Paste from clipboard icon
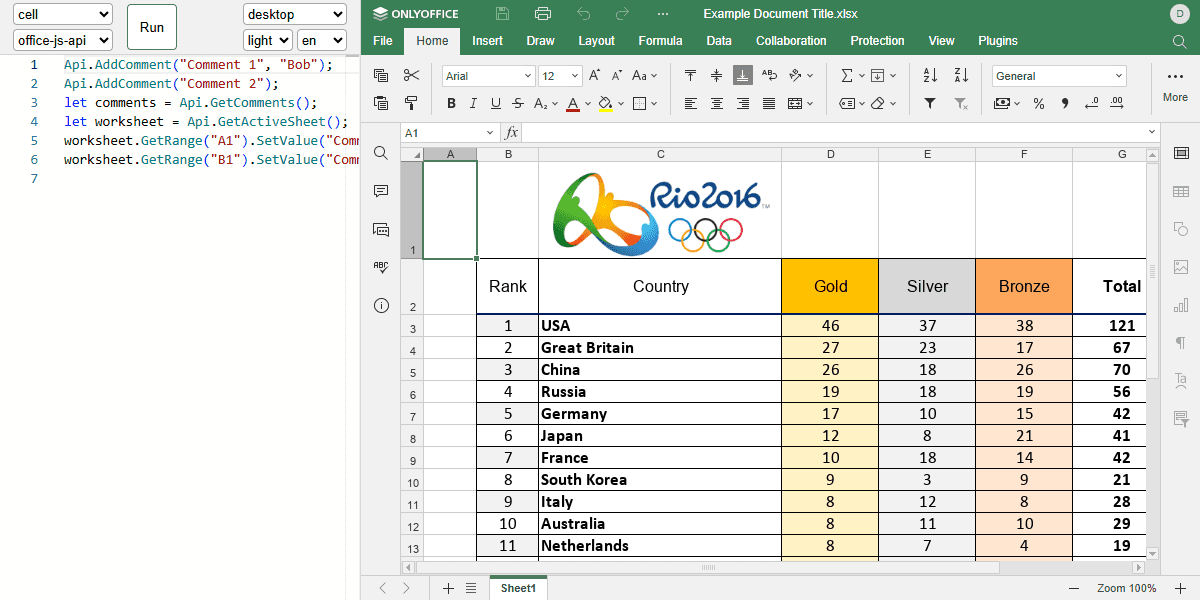1200x600 pixels. [x=380, y=103]
